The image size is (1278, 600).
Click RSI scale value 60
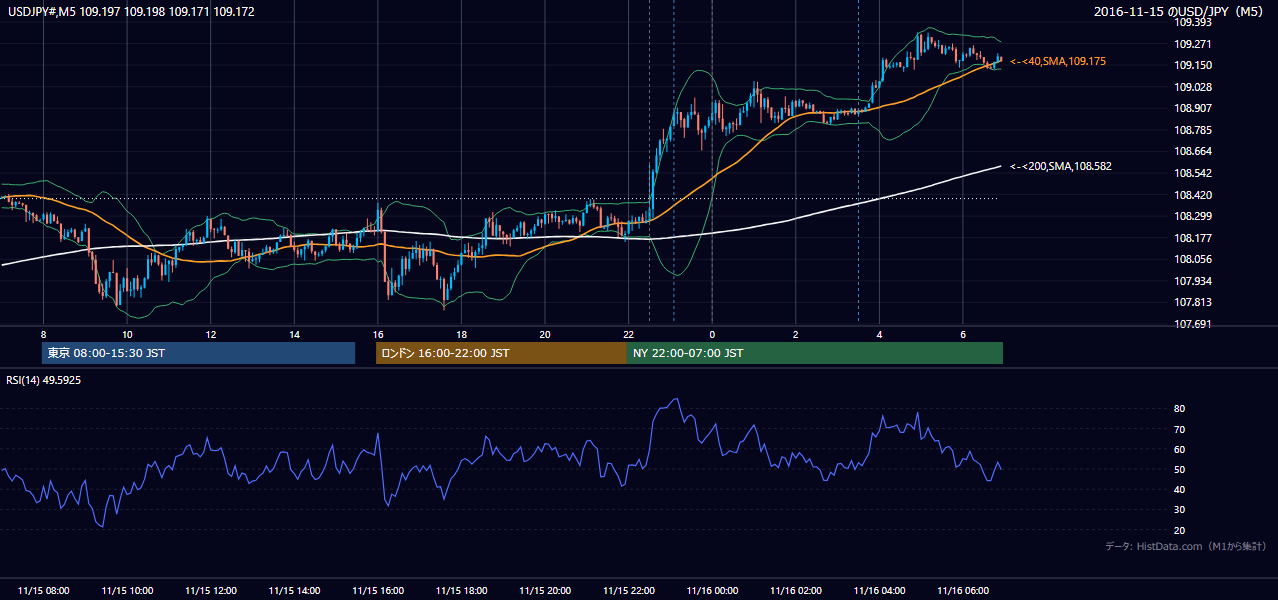click(x=1180, y=449)
